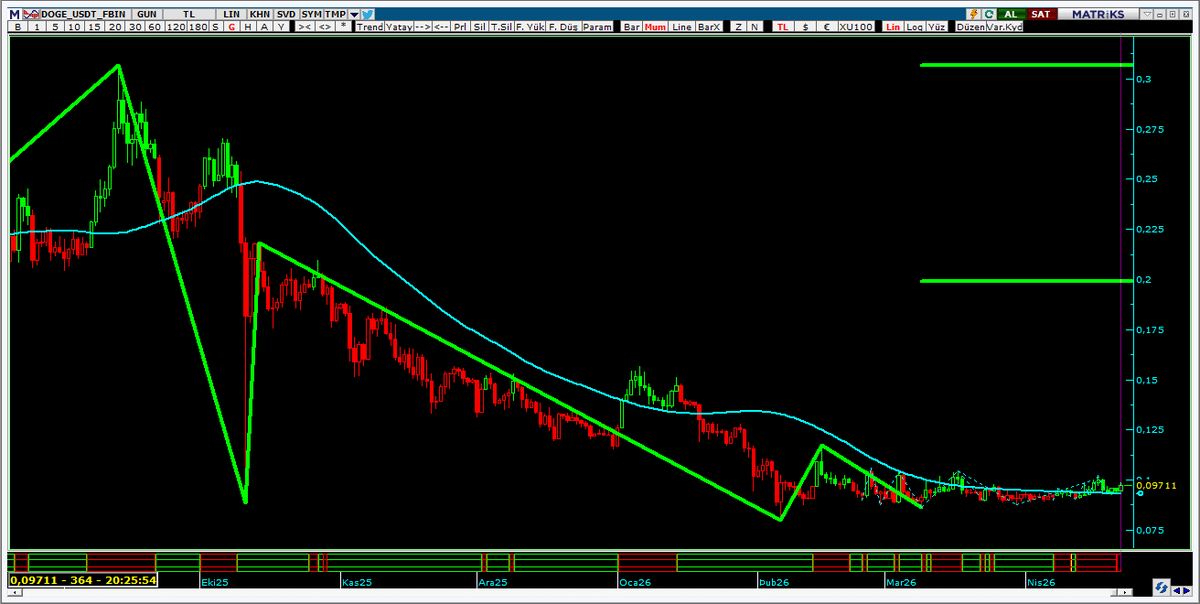The image size is (1200, 604).
Task: Open the SVD header menu
Action: tap(286, 14)
